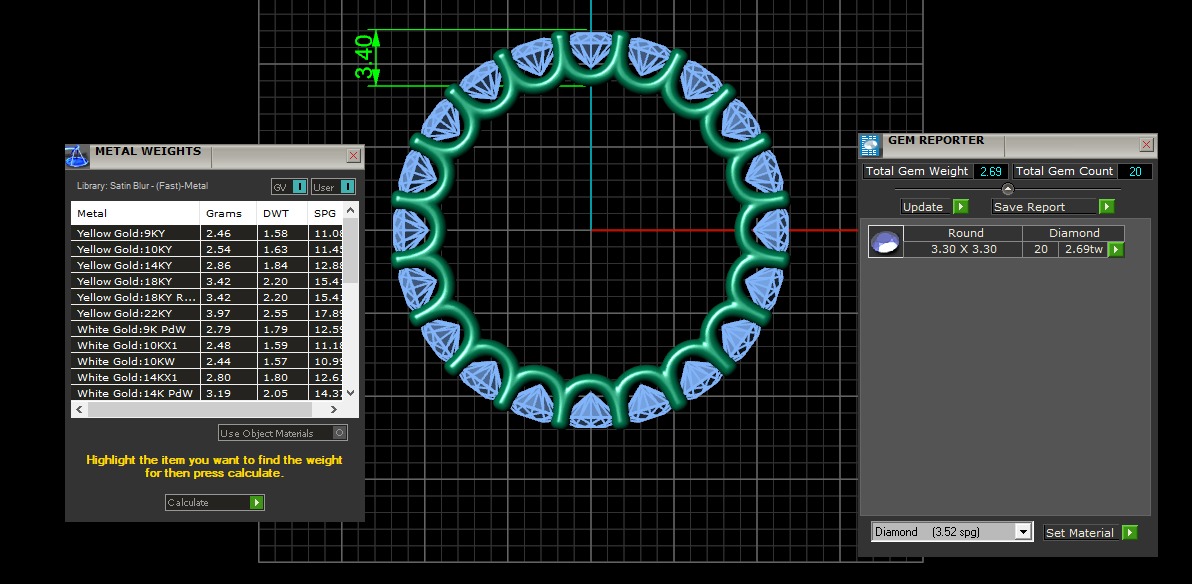This screenshot has width=1192, height=584.
Task: Enable Use Object Materials option
Action: point(283,433)
